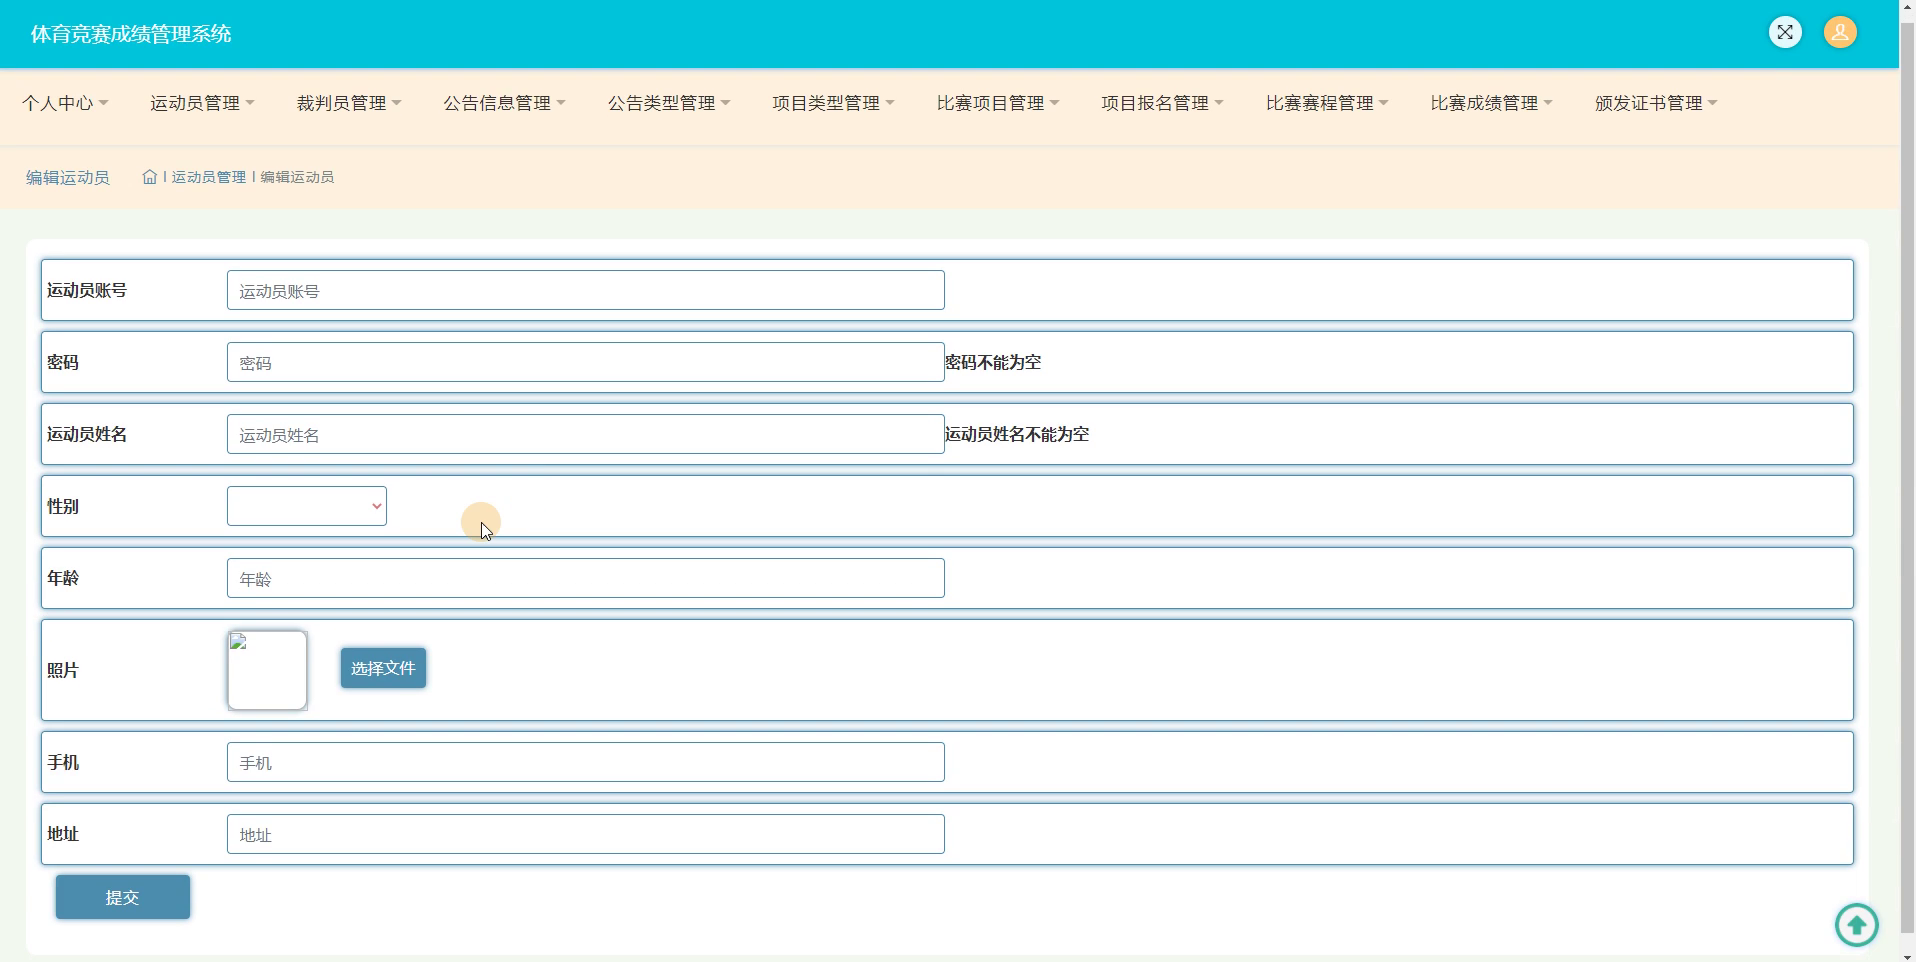Expand the 个人中心 menu
1916x962 pixels.
tap(65, 103)
